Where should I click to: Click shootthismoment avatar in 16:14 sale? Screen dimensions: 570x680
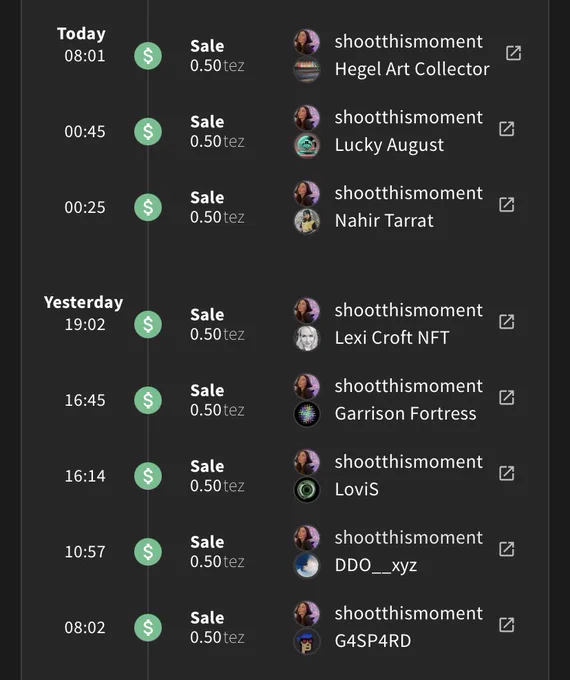coord(307,462)
